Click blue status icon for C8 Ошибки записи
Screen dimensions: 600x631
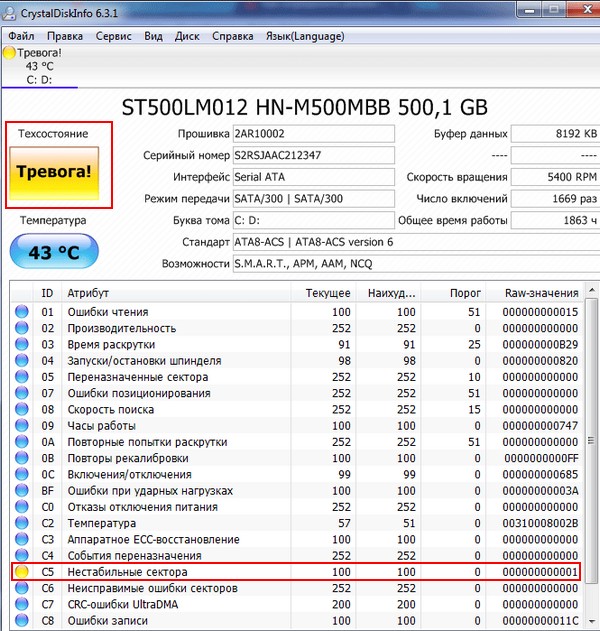click(23, 621)
